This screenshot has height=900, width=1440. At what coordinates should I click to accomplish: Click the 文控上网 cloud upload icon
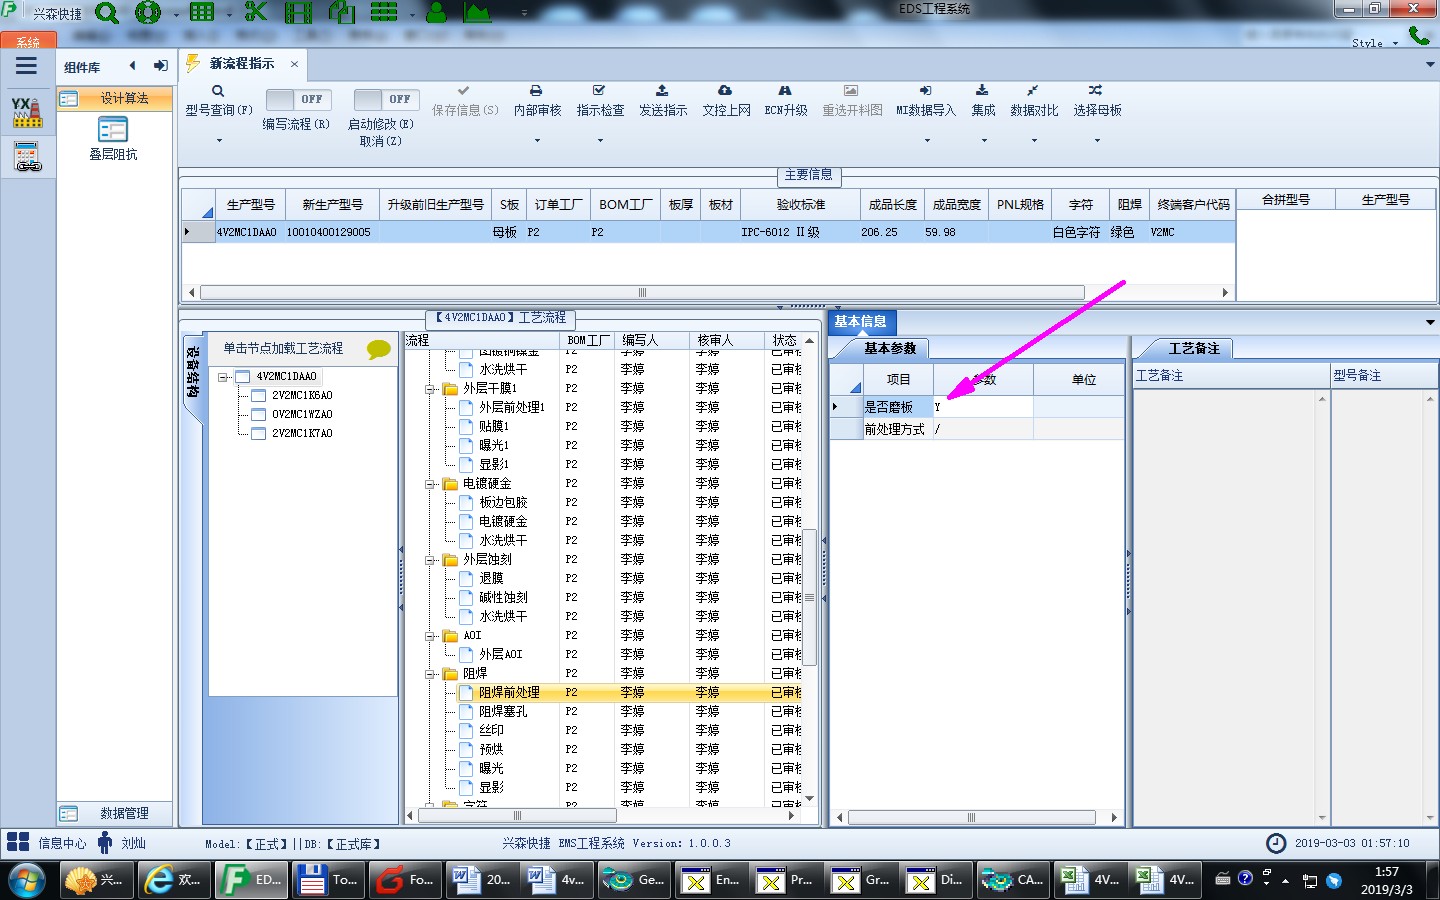(x=725, y=90)
